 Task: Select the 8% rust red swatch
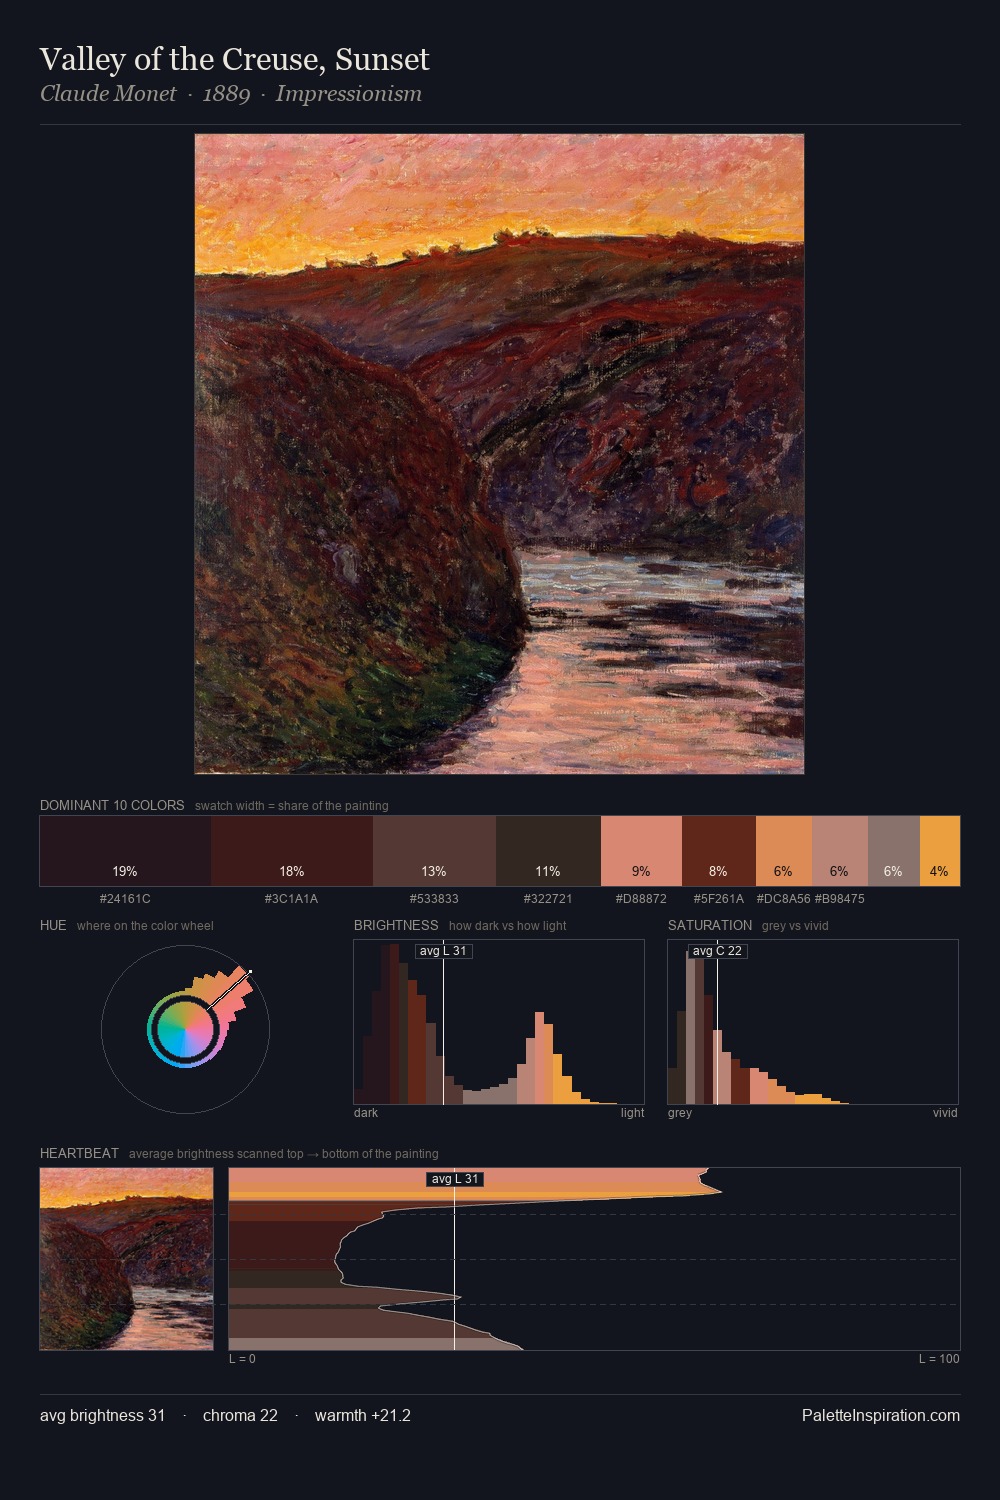pyautogui.click(x=719, y=851)
